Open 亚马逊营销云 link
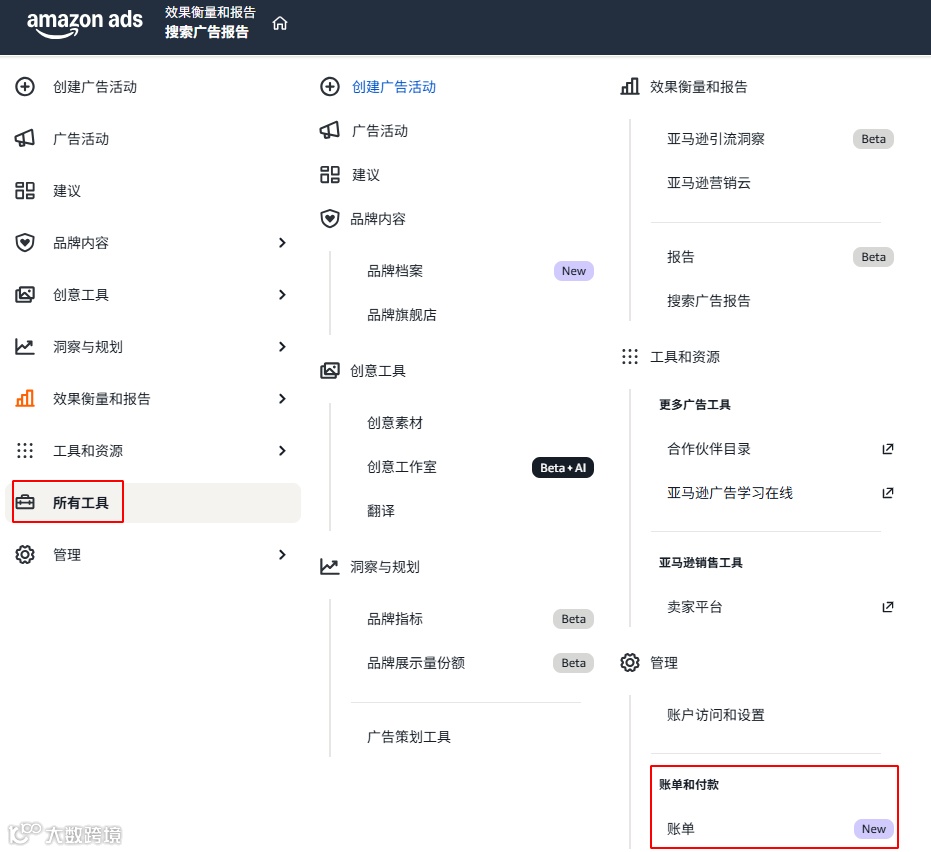 [709, 183]
